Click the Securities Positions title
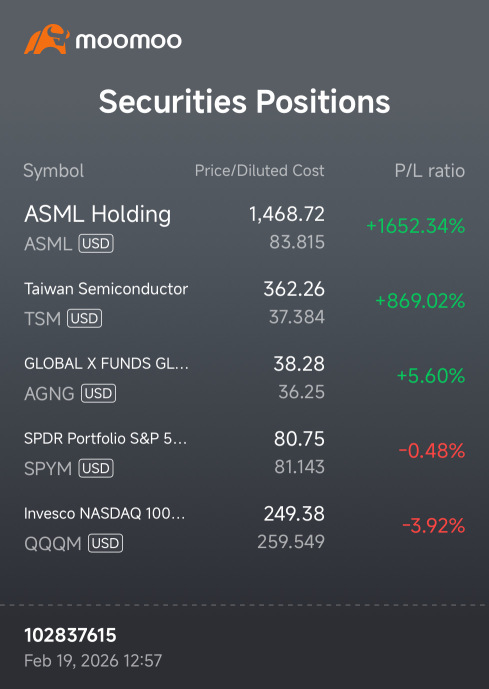 (x=244, y=102)
